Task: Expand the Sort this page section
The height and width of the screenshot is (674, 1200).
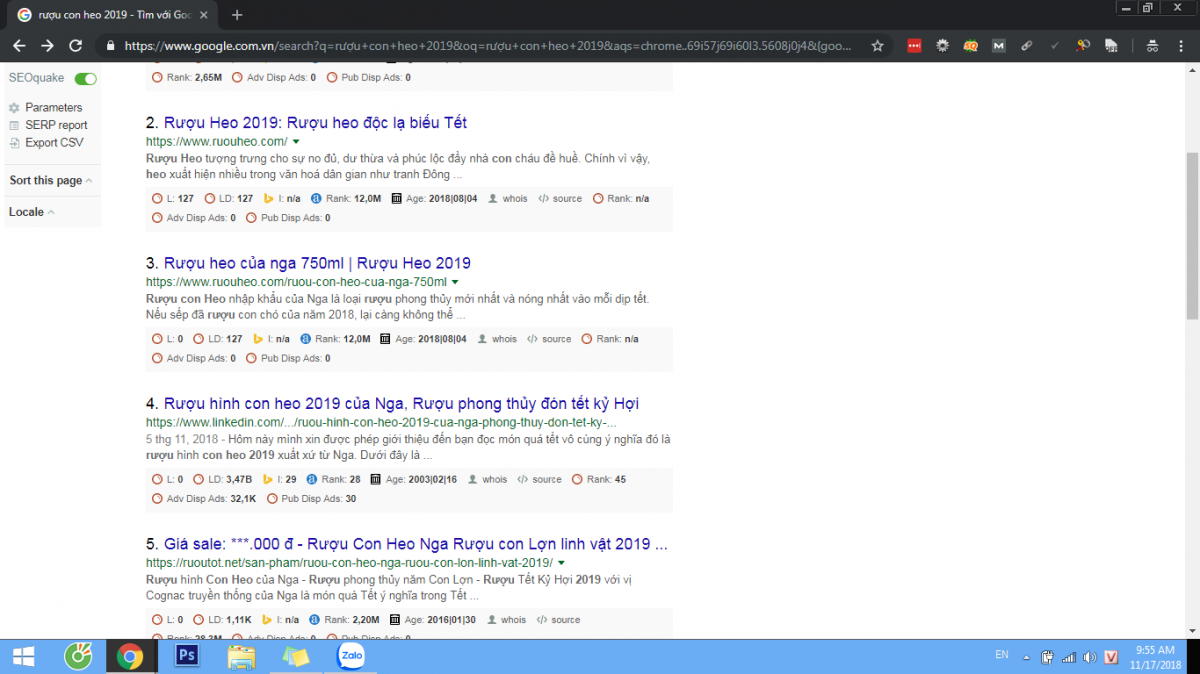Action: click(x=50, y=181)
